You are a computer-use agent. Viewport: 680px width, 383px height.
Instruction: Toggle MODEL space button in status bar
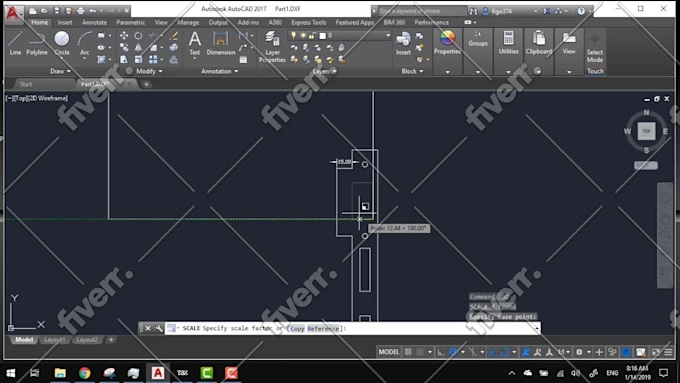tap(389, 352)
